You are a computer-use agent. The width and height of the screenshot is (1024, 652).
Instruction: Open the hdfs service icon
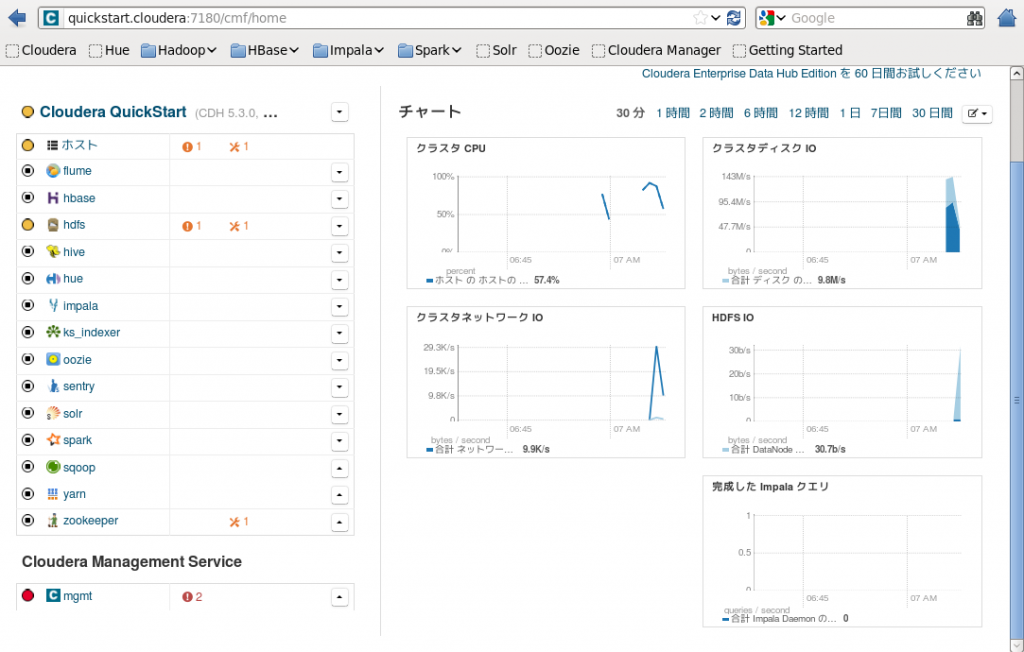click(53, 225)
